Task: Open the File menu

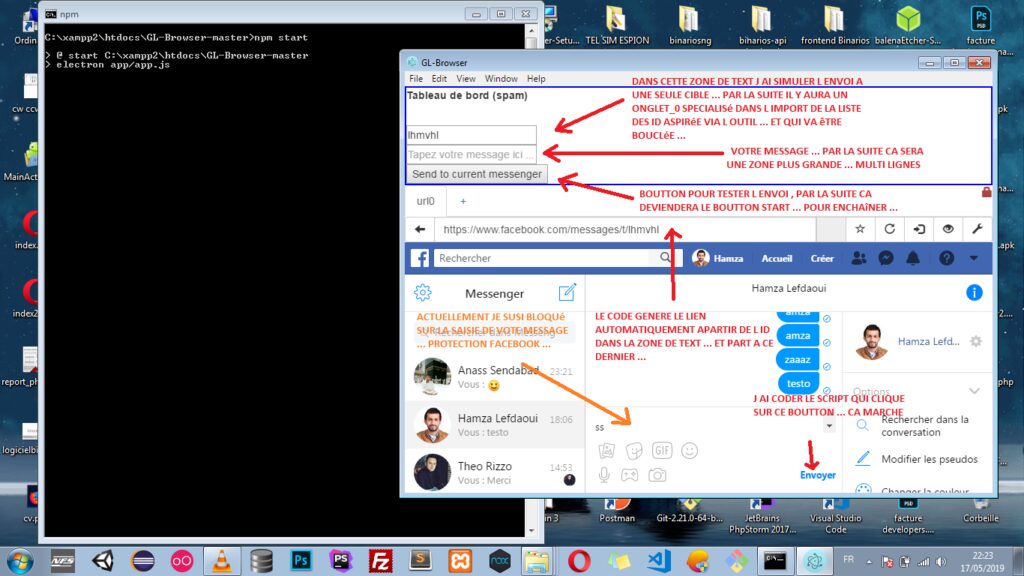Action: tap(416, 78)
